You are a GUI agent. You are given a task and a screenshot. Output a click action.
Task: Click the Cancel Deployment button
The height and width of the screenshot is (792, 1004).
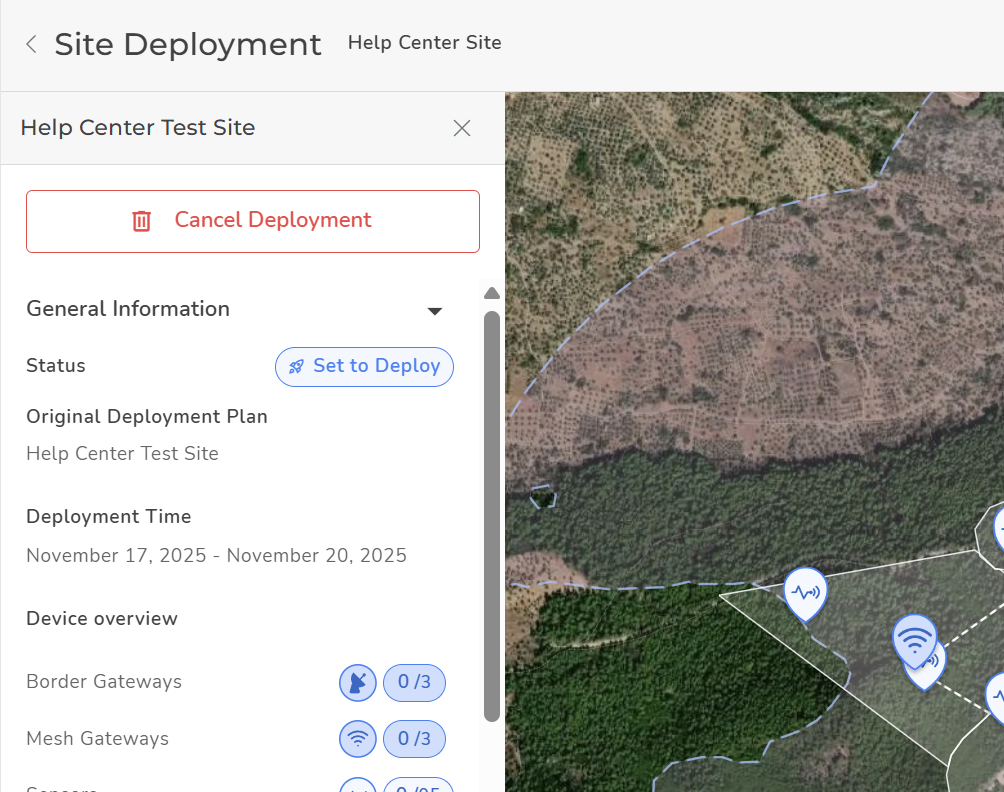click(253, 221)
